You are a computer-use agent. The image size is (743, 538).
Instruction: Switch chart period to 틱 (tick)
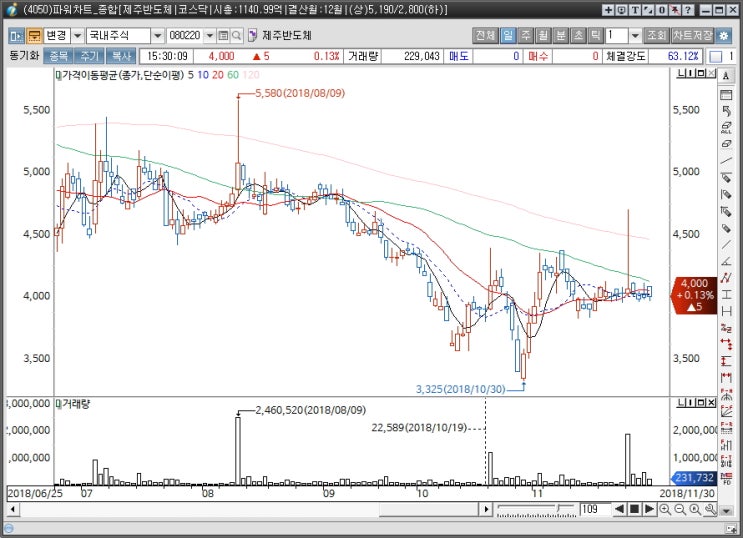(596, 36)
